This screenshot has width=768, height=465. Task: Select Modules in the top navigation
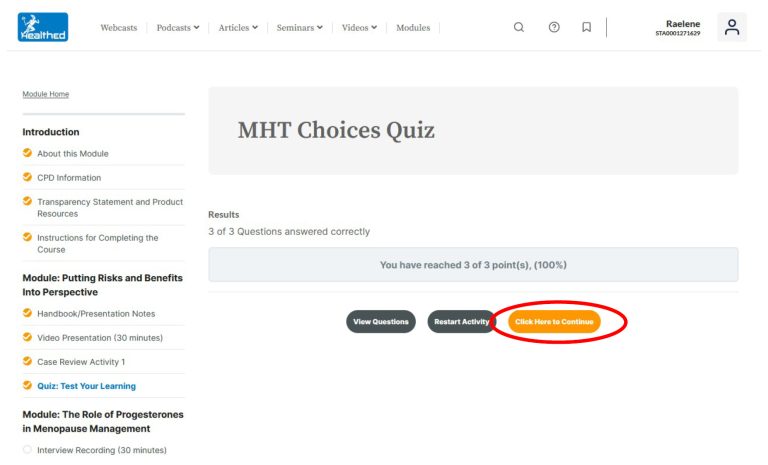pos(413,27)
